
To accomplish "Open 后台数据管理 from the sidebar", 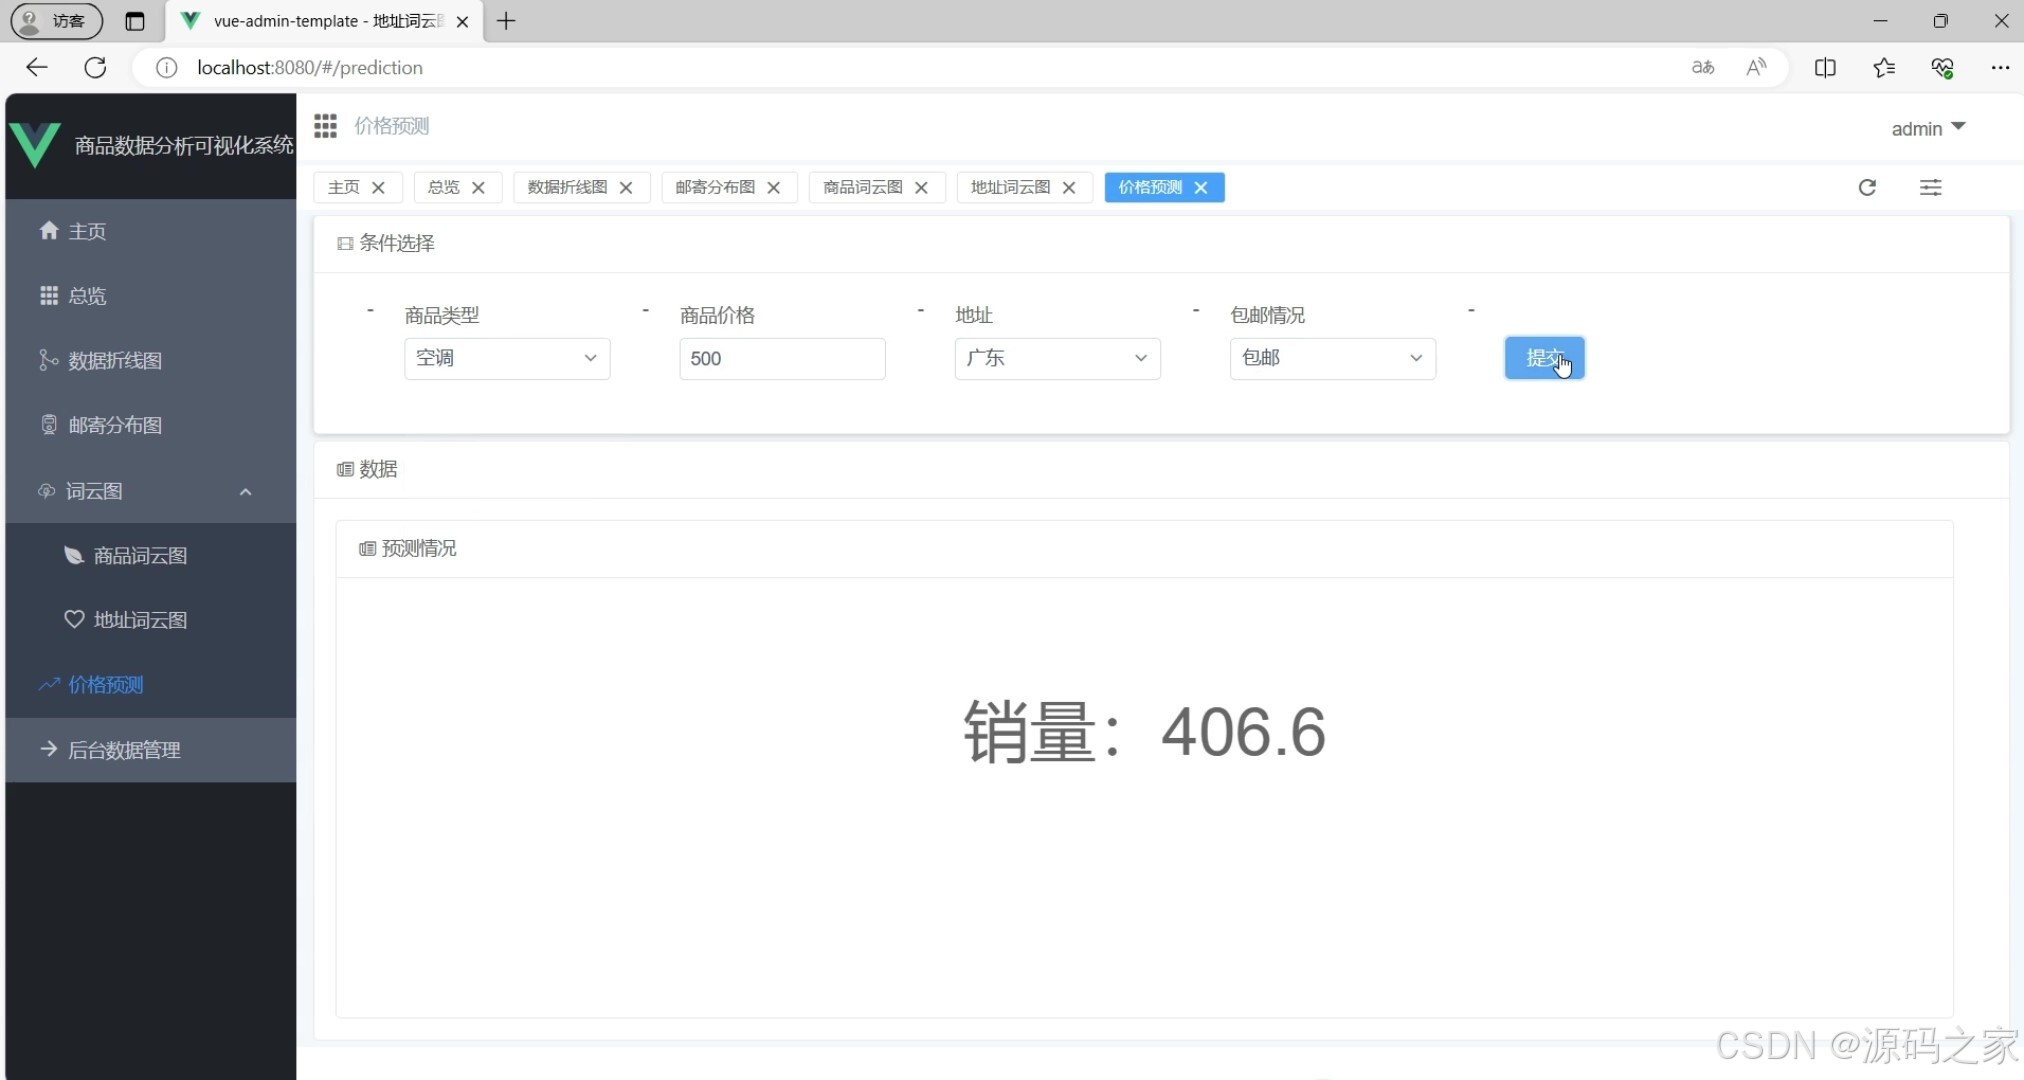I will tap(124, 749).
